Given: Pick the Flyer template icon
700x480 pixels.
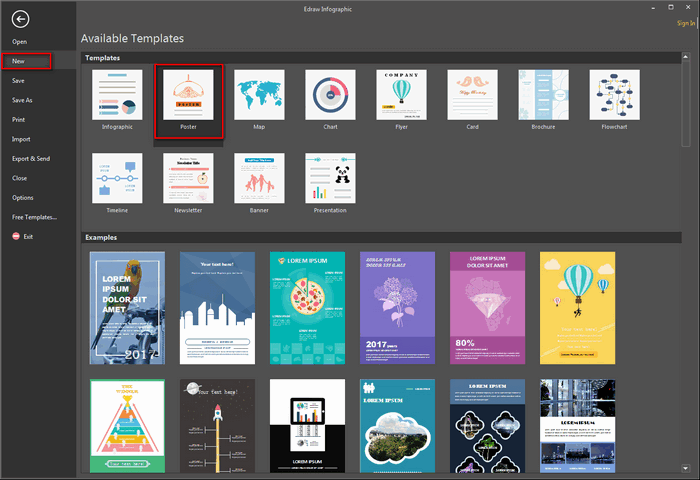Looking at the screenshot, I should point(401,95).
